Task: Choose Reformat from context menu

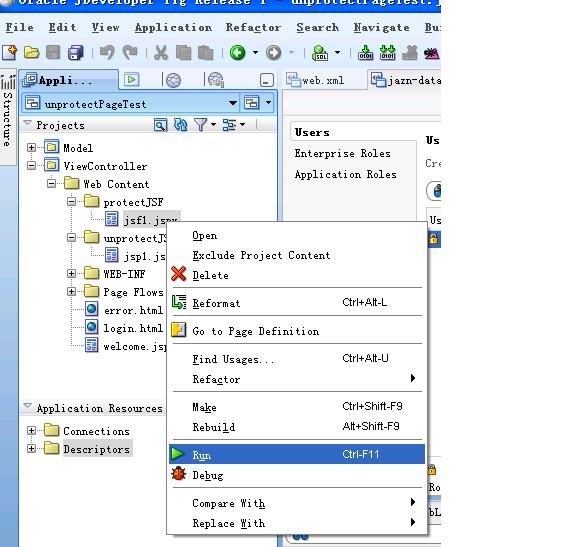Action: click(297, 303)
